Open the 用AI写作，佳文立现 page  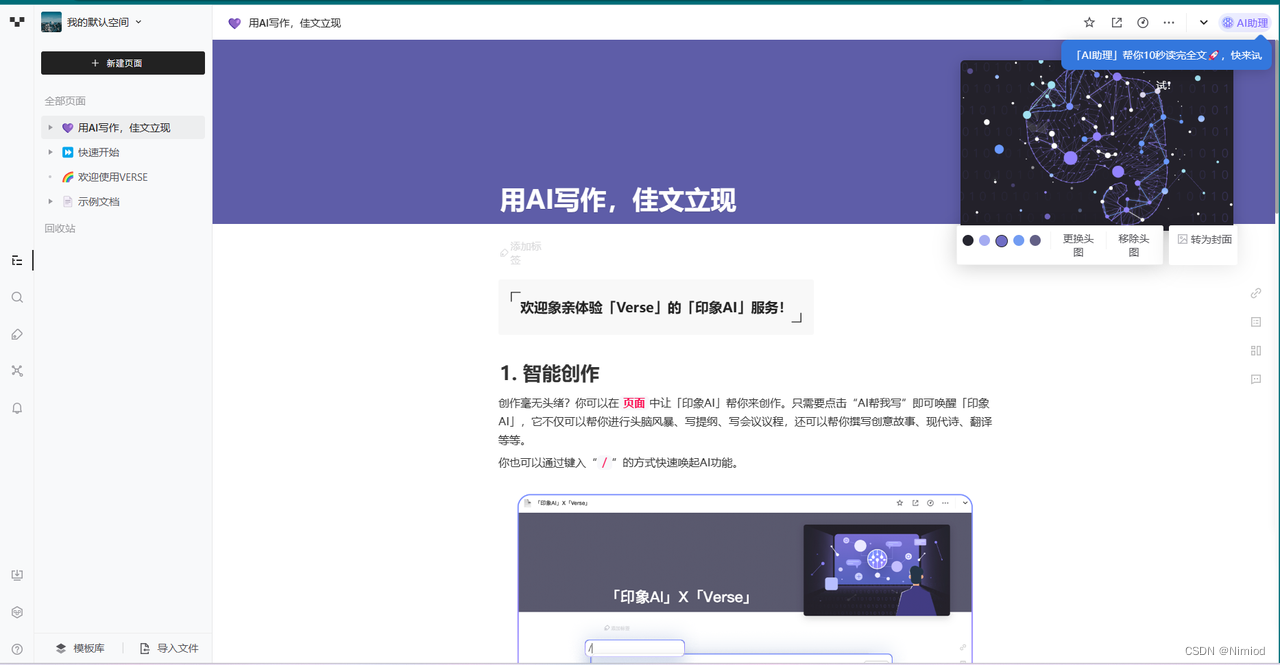pos(123,128)
